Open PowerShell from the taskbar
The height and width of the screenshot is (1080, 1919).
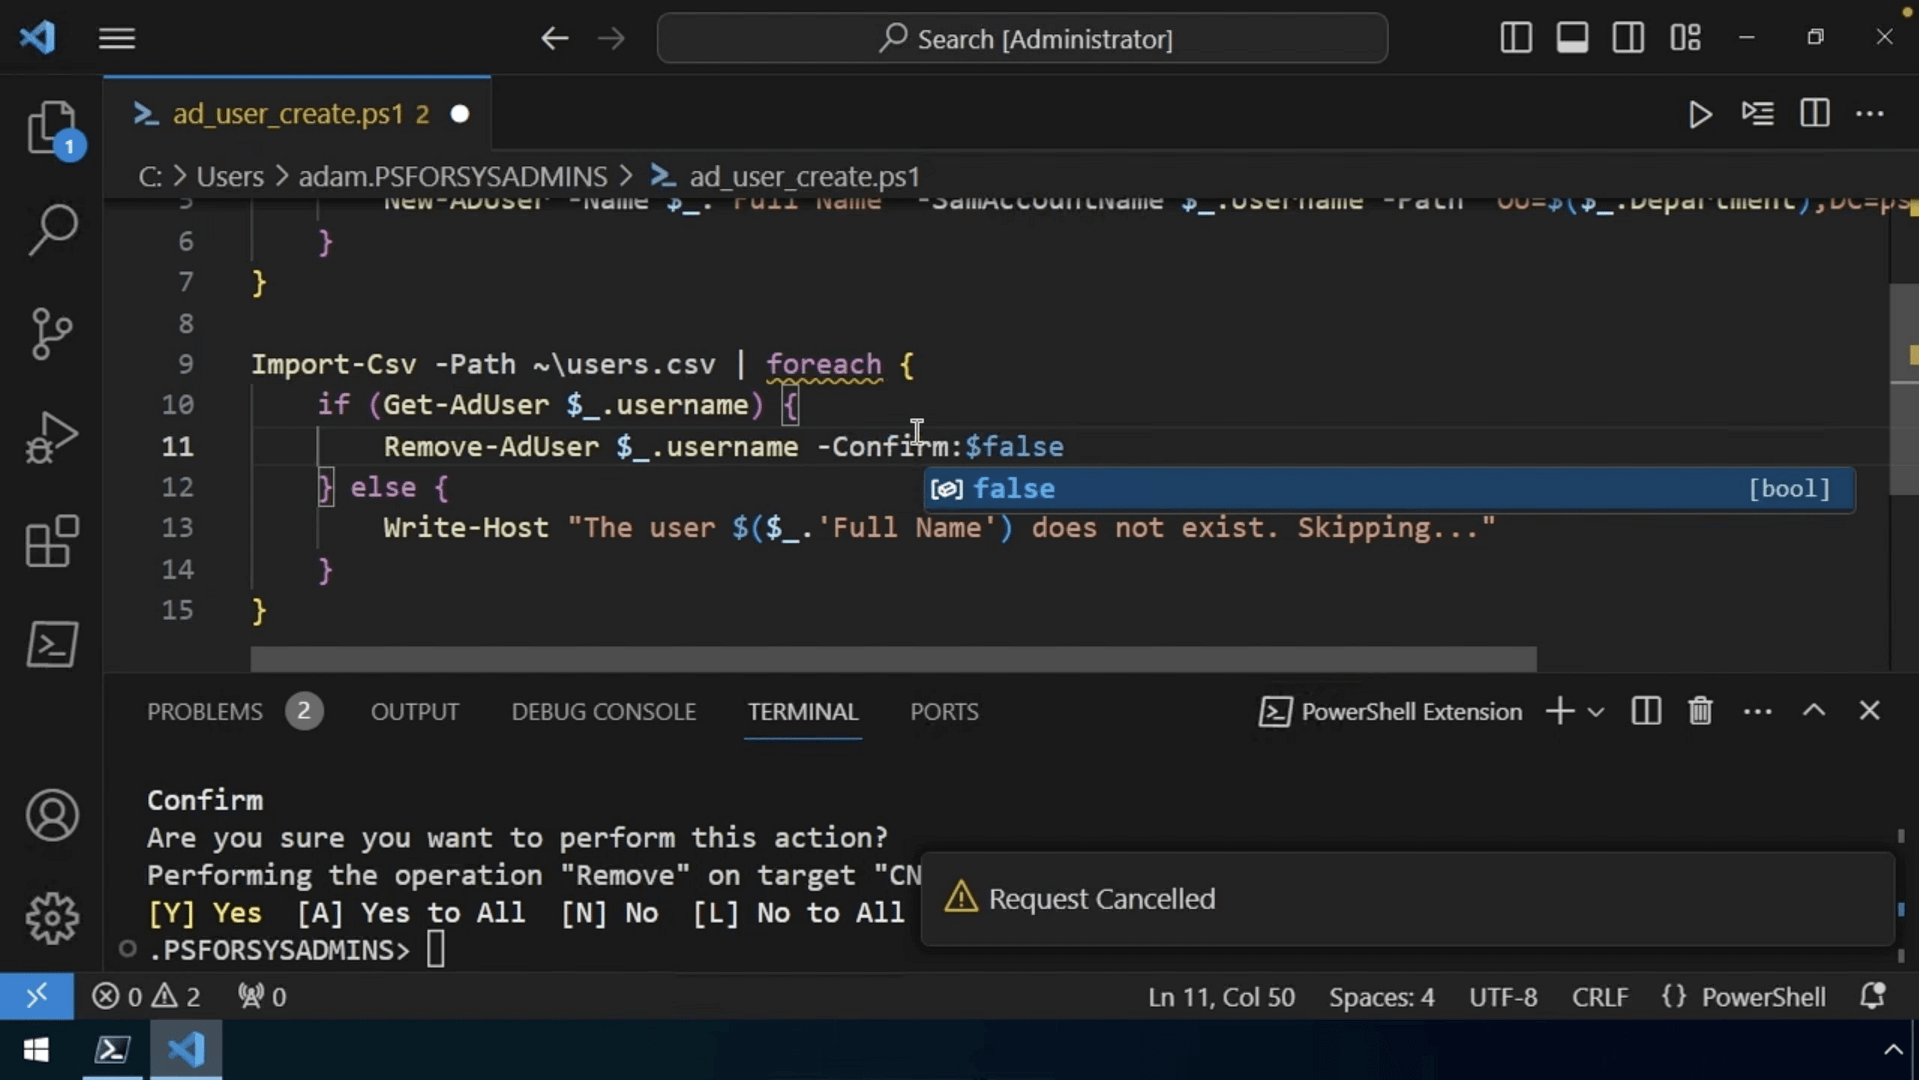pyautogui.click(x=112, y=1050)
